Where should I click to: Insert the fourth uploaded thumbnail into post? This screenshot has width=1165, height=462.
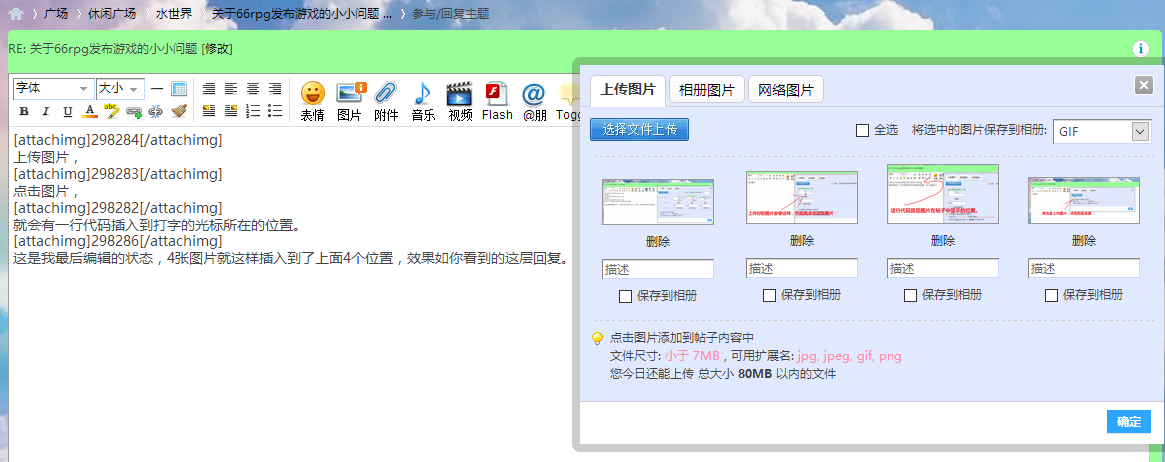[x=1084, y=200]
